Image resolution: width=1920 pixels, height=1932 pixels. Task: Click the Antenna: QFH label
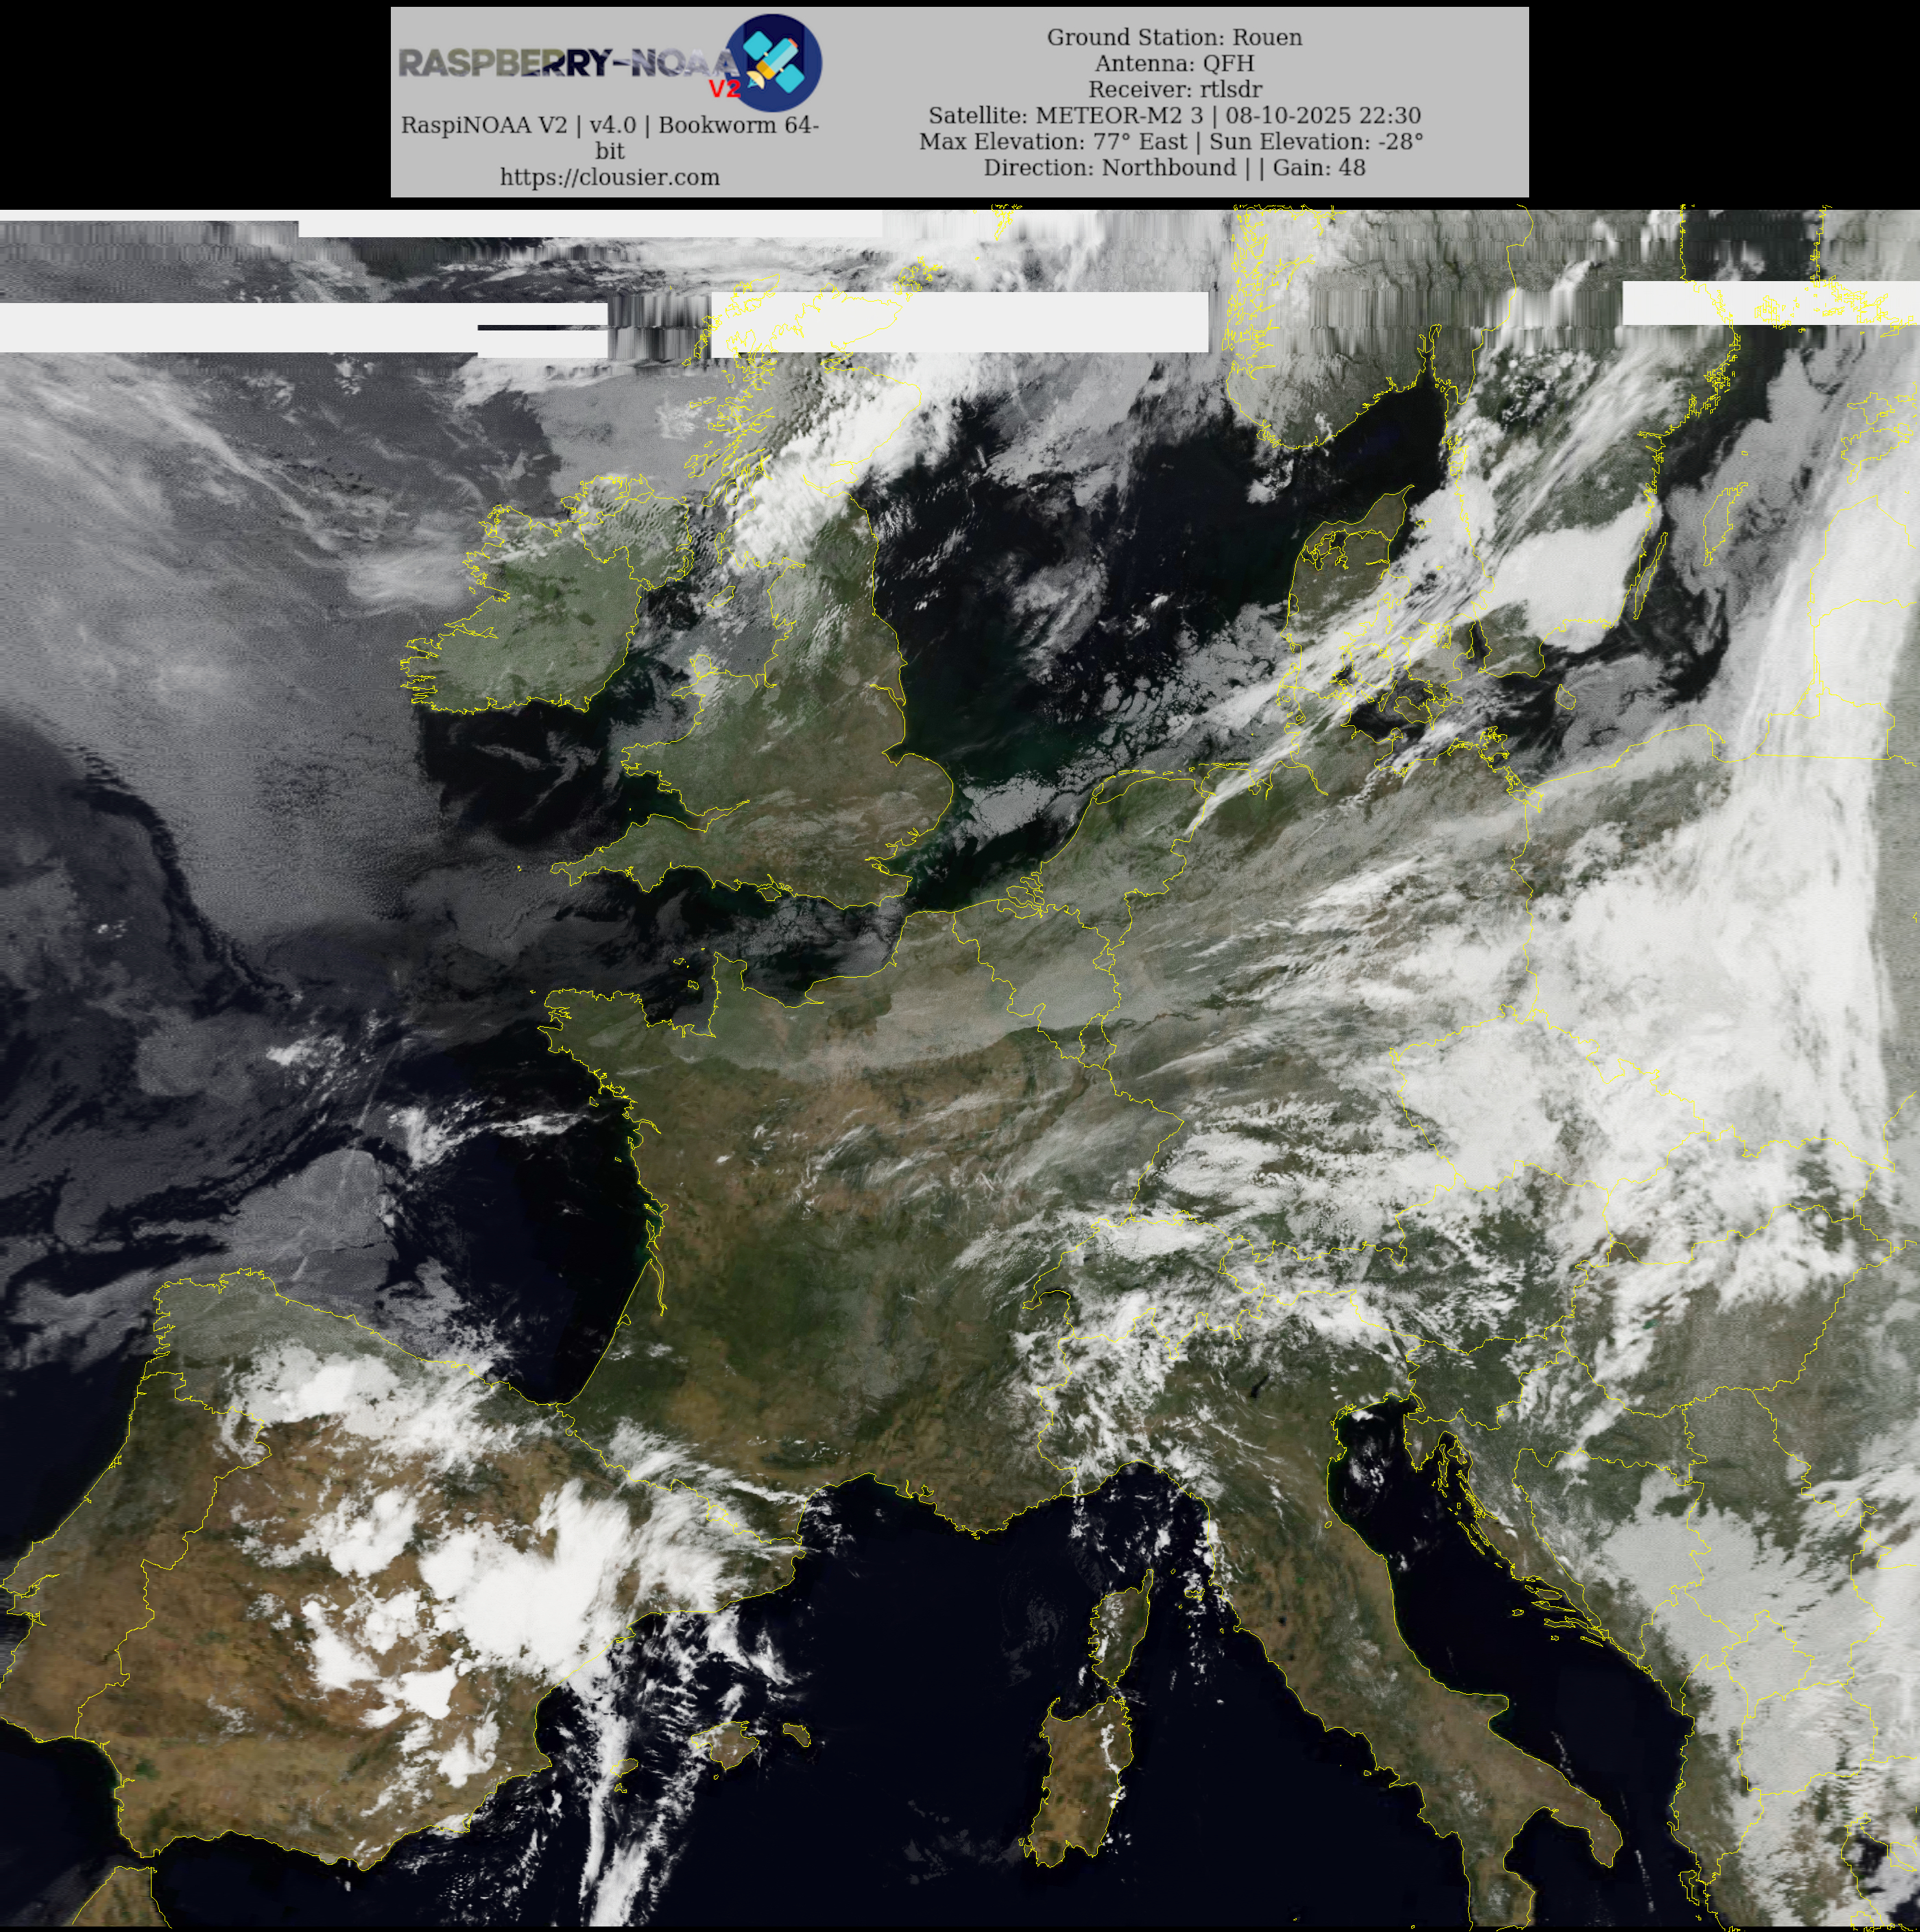pos(1174,63)
